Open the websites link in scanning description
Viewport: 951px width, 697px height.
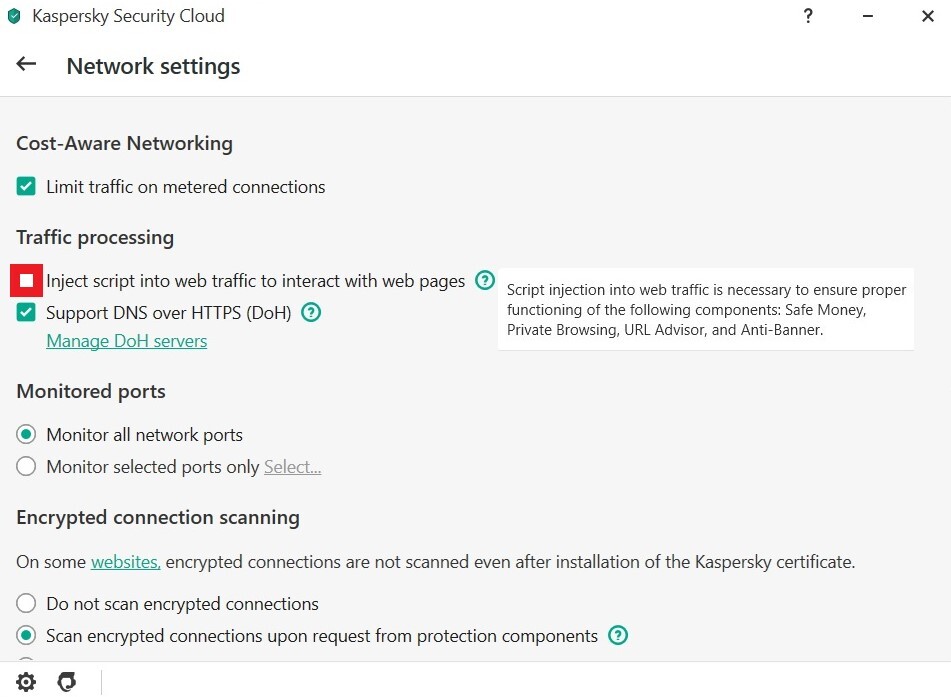126,562
